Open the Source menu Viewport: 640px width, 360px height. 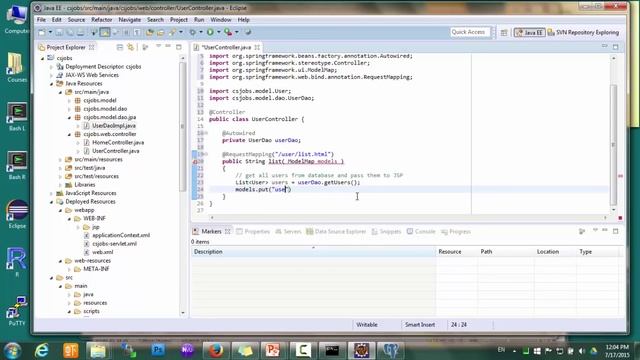pyautogui.click(x=76, y=20)
